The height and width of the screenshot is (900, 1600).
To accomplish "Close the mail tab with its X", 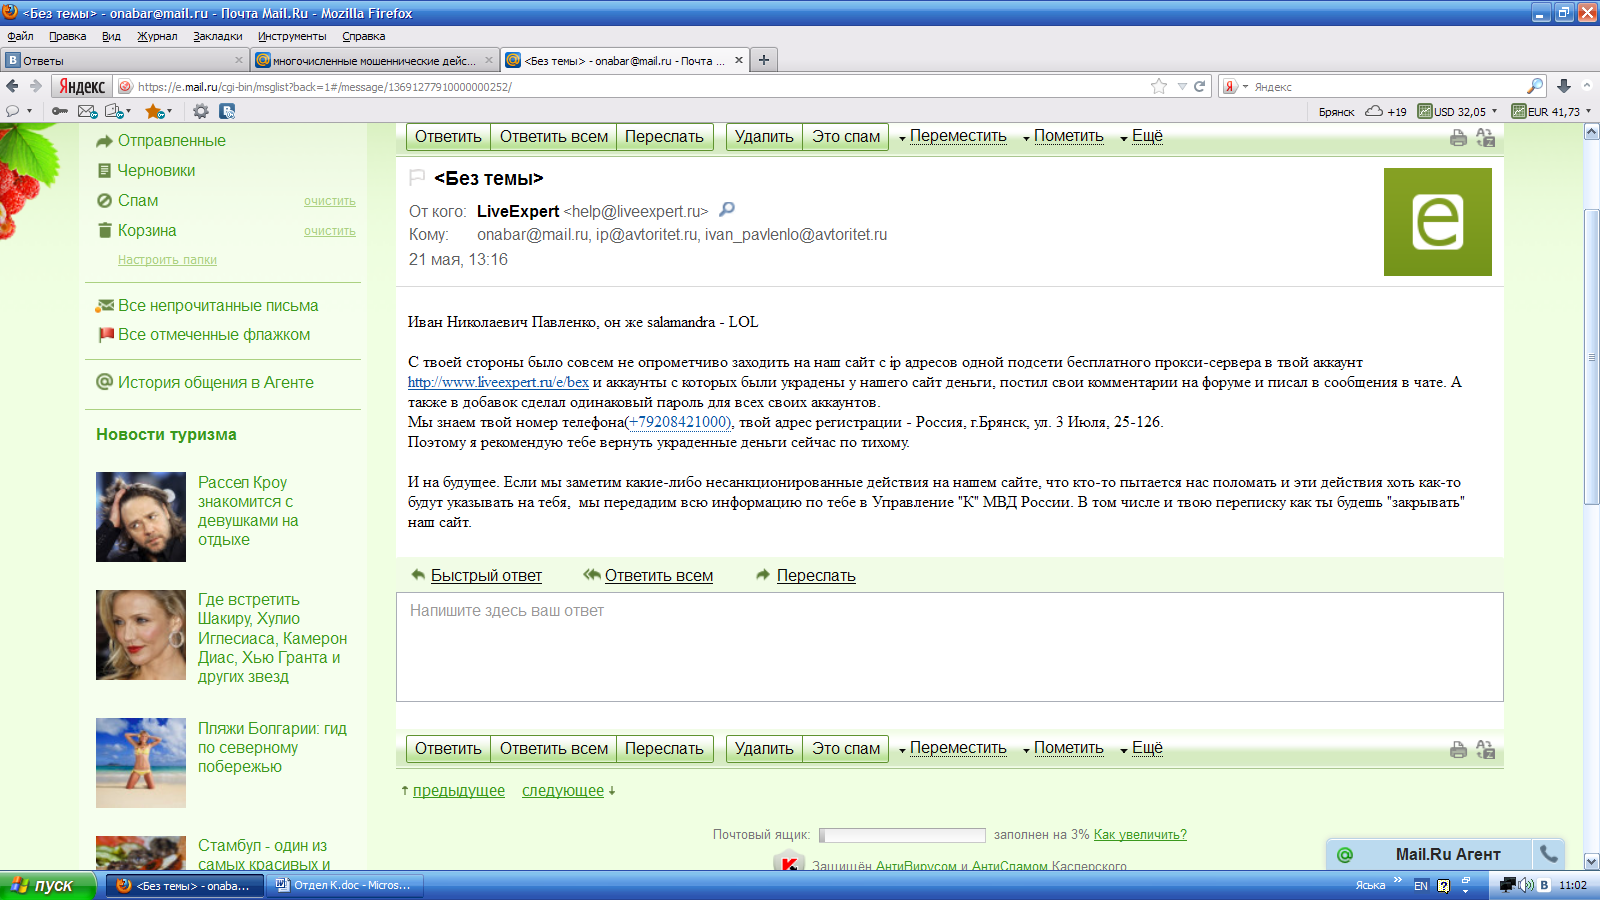I will point(739,60).
